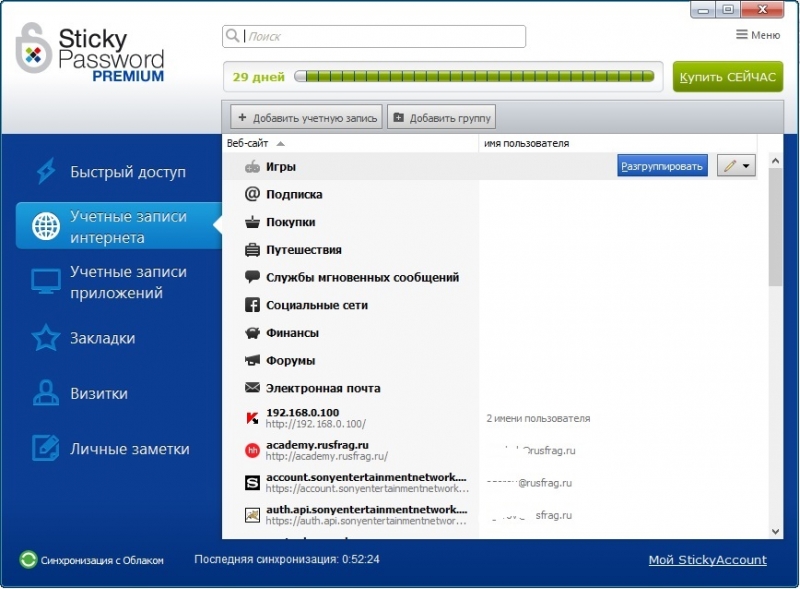Screen dimensions: 800x589
Task: Open Закладки via the star icon
Action: click(46, 337)
